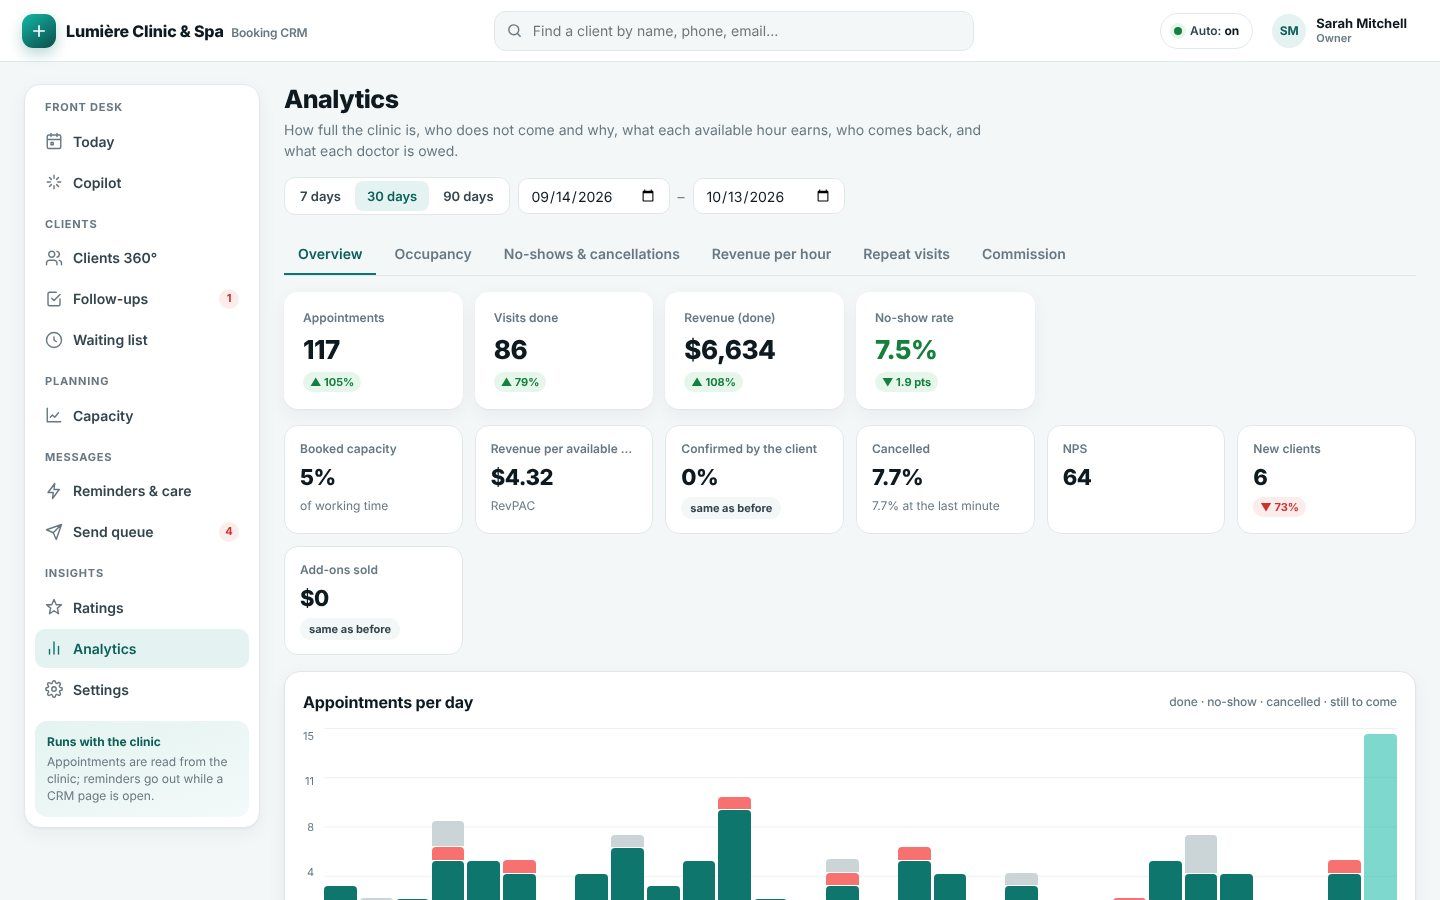1440x900 pixels.
Task: Open the Sarah Mitchell account name
Action: (1361, 23)
